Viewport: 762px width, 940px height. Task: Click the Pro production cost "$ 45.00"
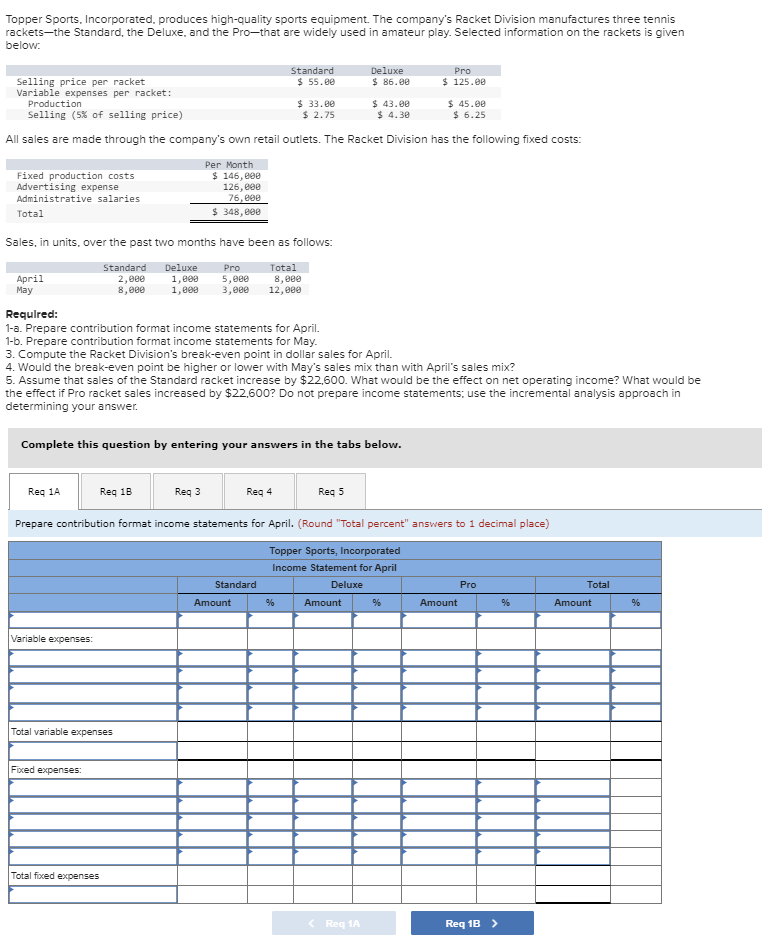[x=466, y=104]
